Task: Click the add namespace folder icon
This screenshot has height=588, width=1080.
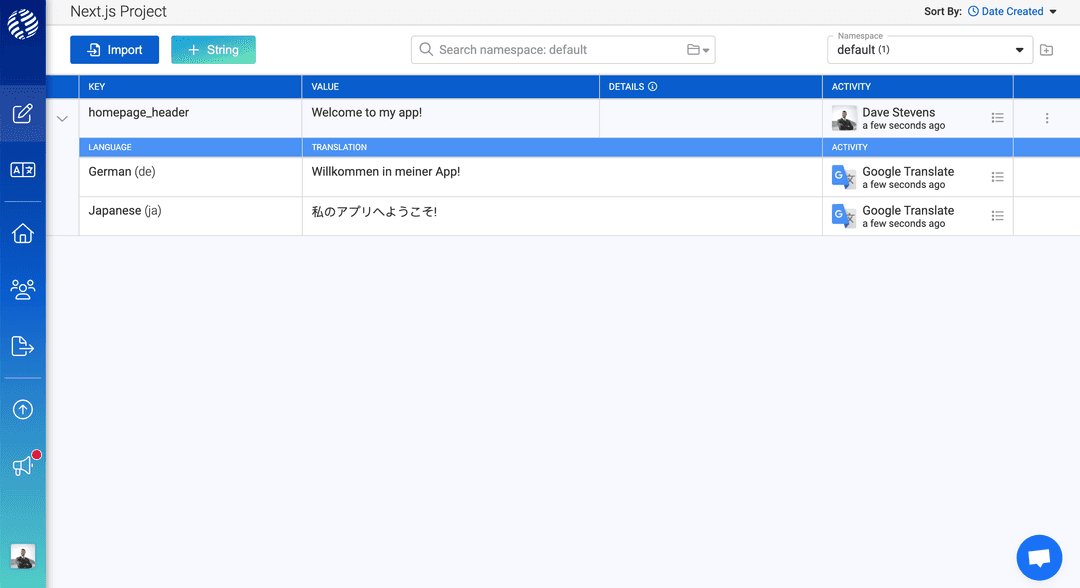Action: coord(1046,50)
